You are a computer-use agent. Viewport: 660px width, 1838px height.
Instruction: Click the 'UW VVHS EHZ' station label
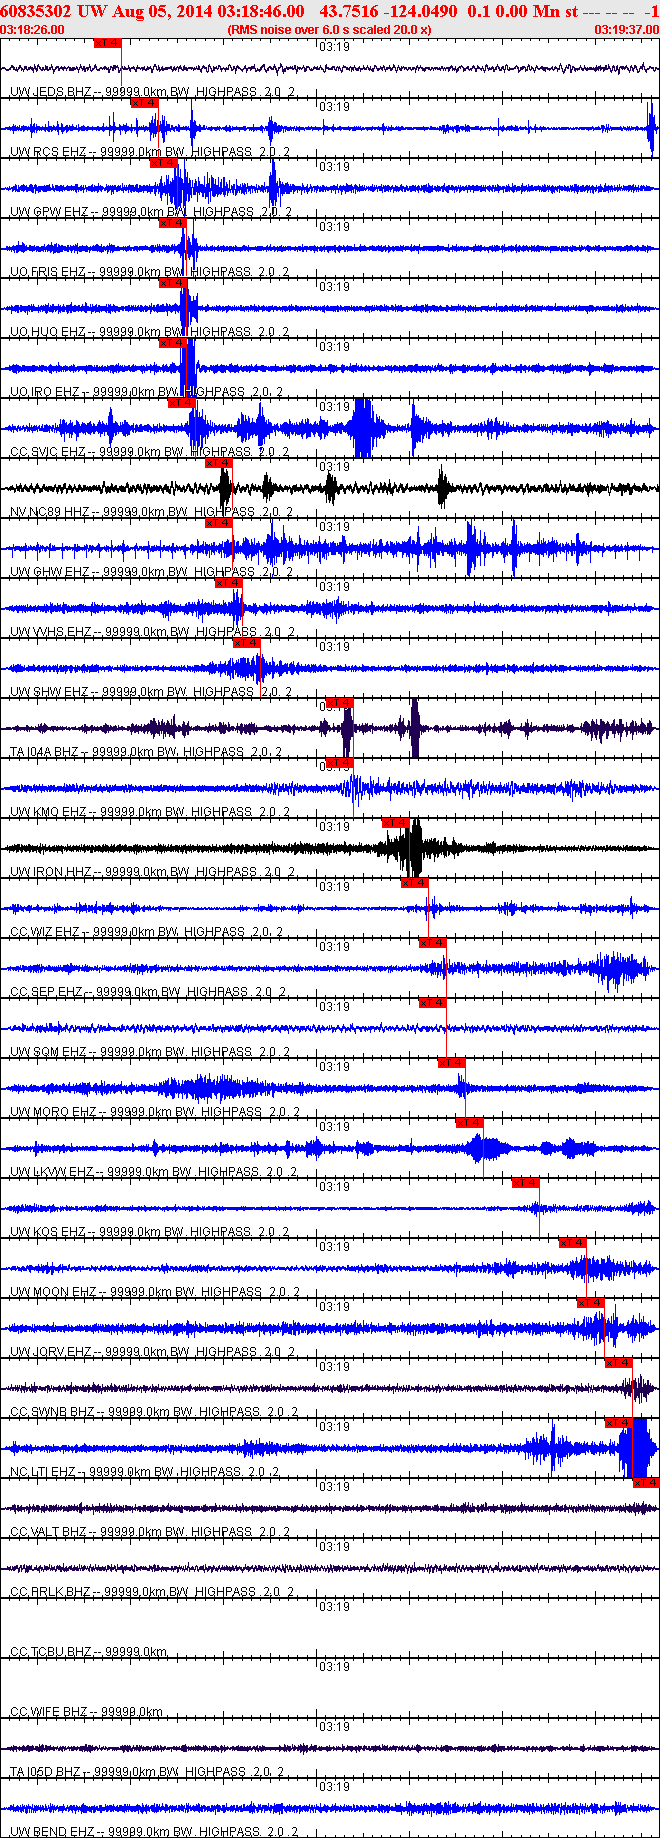51,632
